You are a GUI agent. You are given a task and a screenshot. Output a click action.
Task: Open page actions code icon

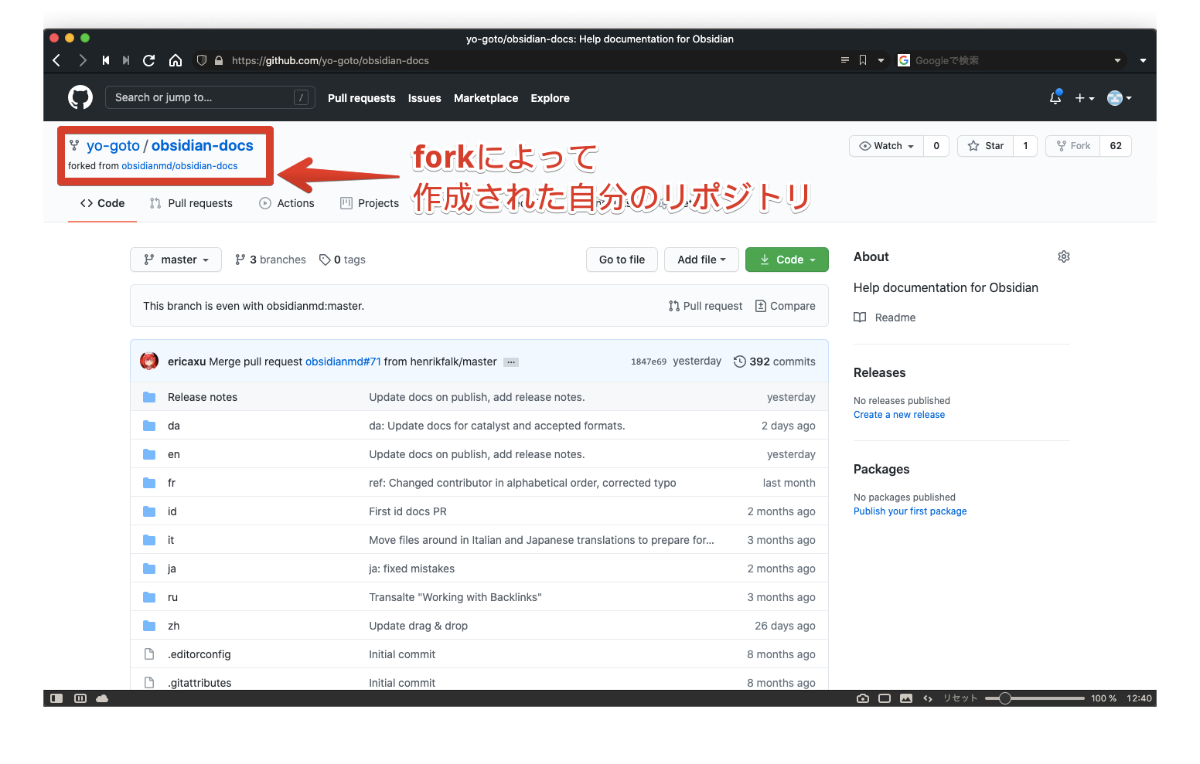928,698
